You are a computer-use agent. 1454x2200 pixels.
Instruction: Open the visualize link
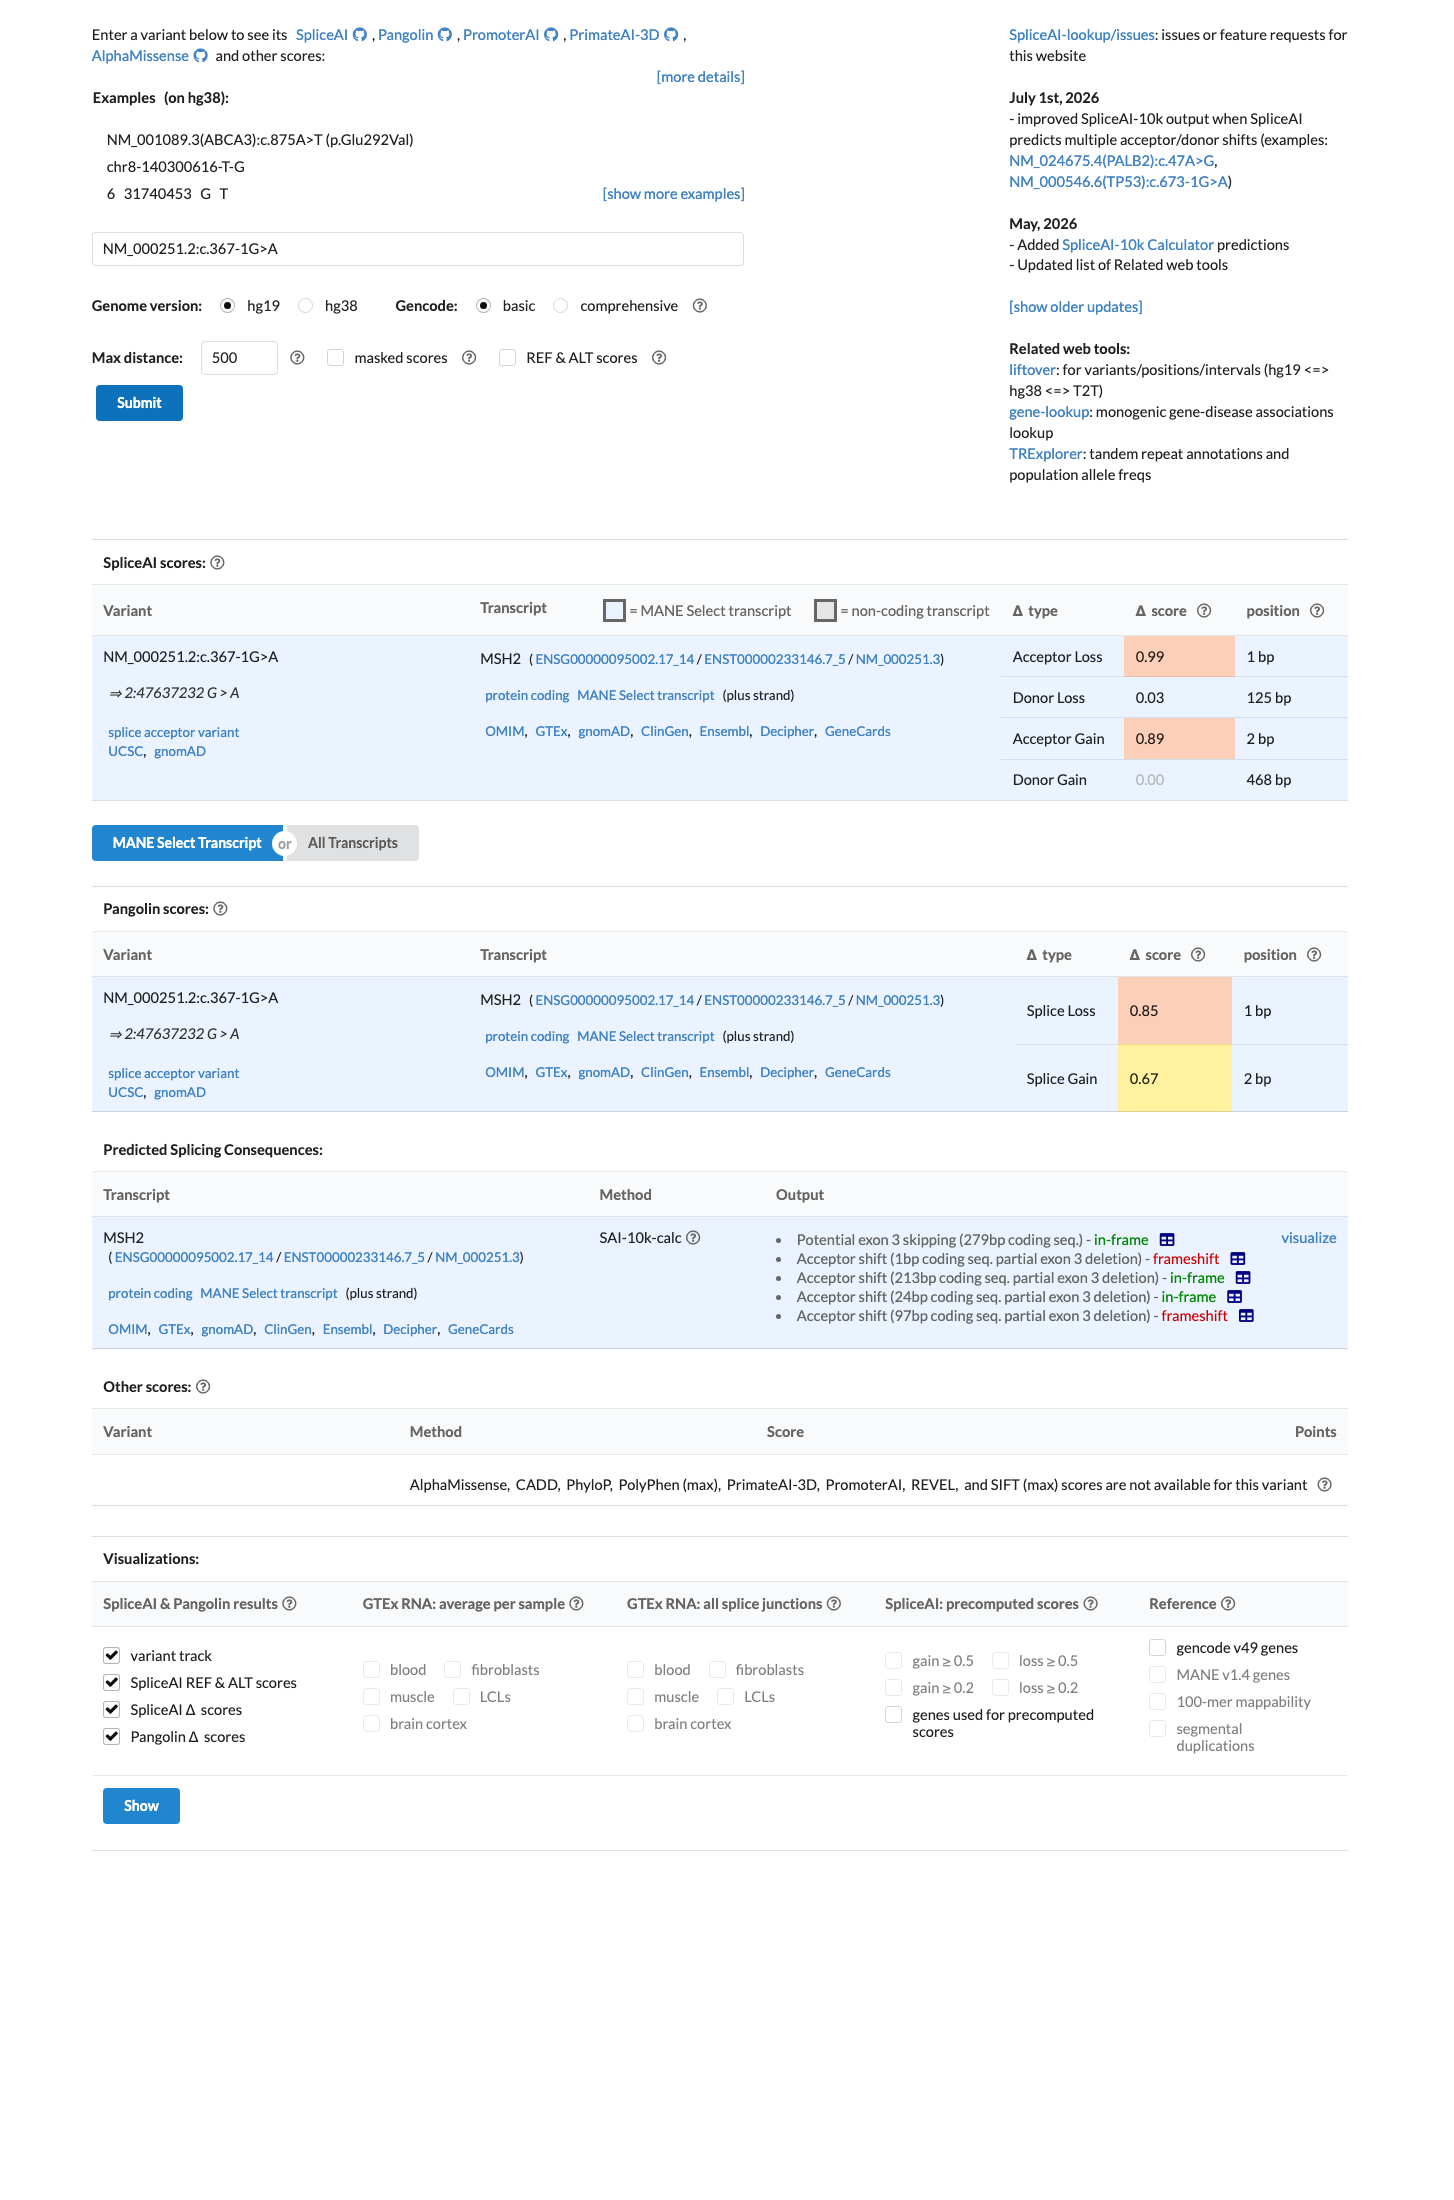1309,1238
